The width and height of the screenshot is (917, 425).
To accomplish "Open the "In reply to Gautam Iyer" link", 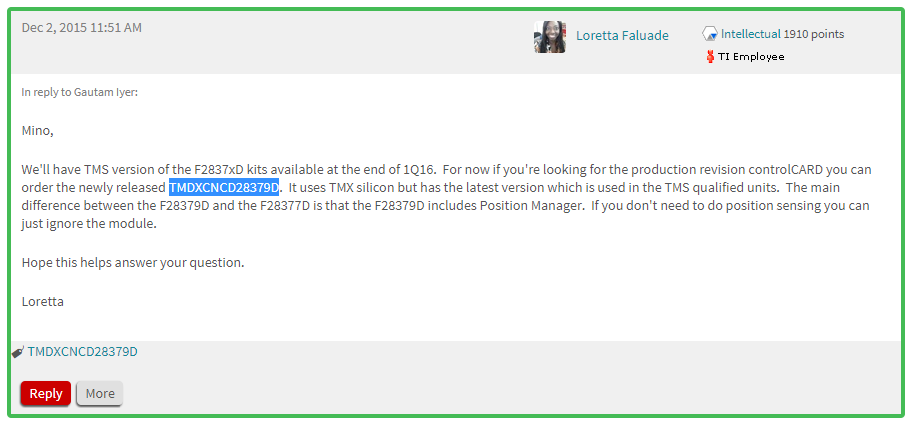I will click(x=79, y=92).
